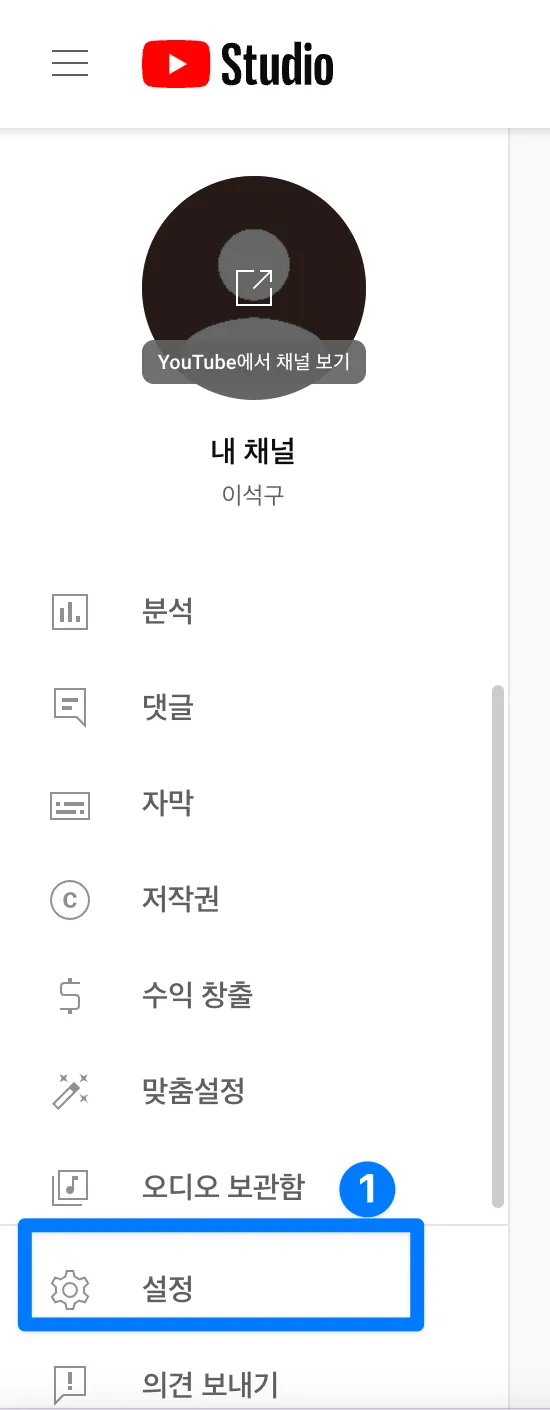Click the 의견 보내기 feedback icon

(x=70, y=1385)
